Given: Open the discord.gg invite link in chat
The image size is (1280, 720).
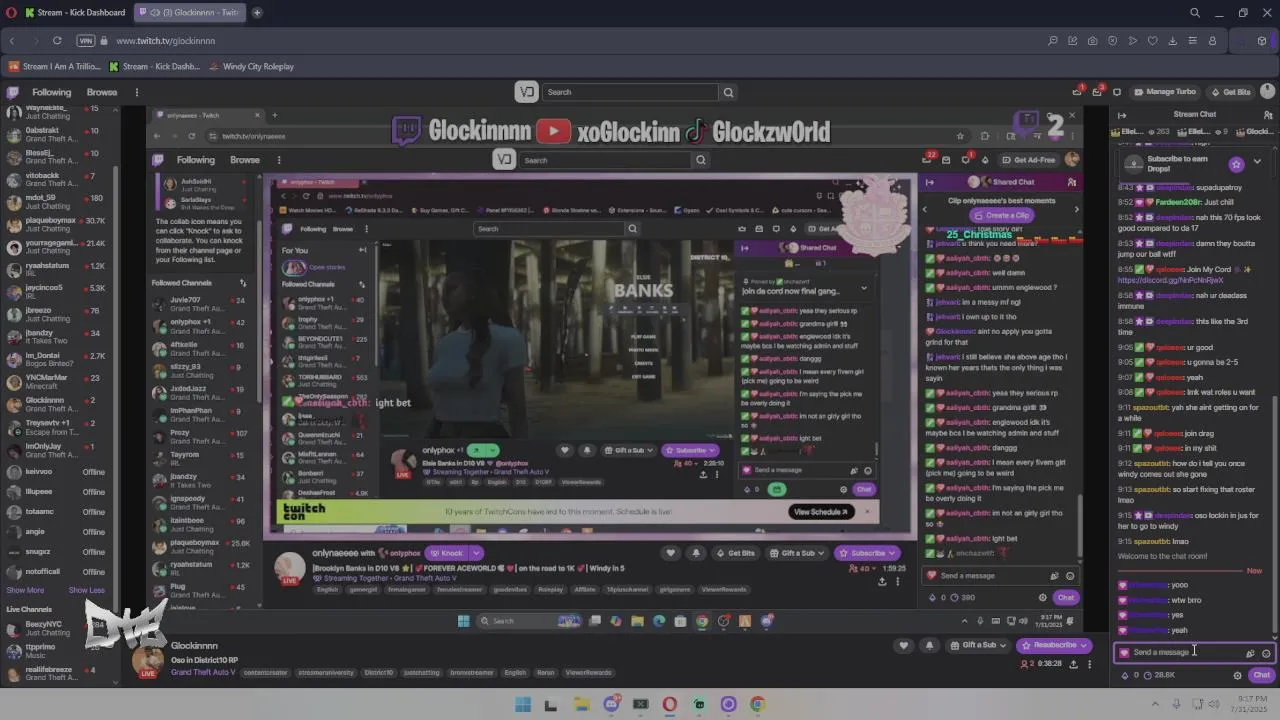Looking at the screenshot, I should coord(1170,280).
